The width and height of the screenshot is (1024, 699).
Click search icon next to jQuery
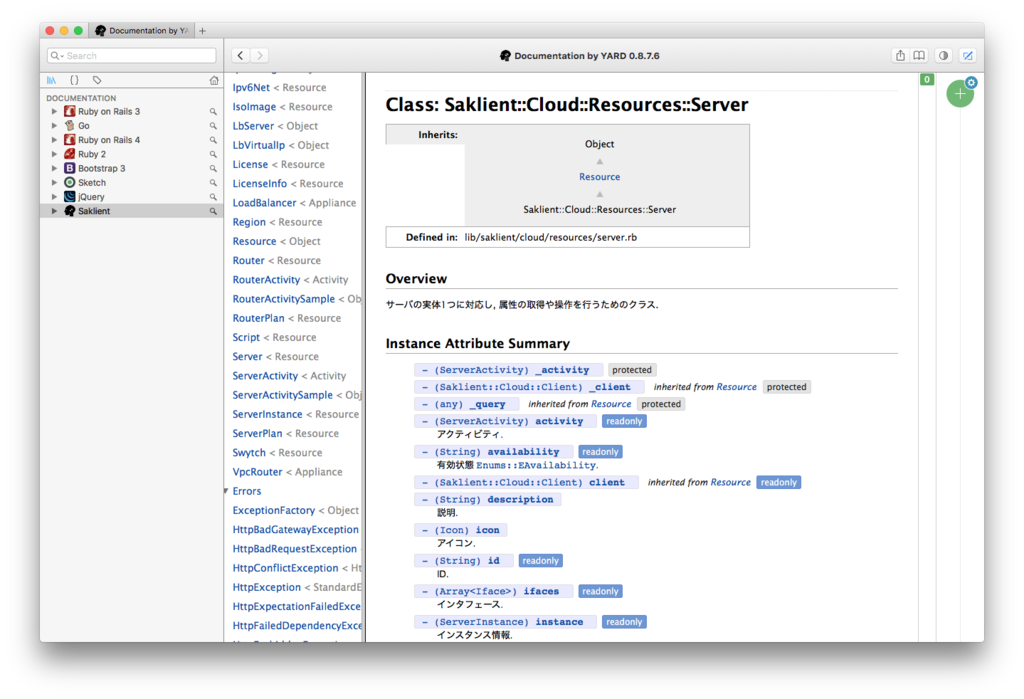tap(213, 197)
